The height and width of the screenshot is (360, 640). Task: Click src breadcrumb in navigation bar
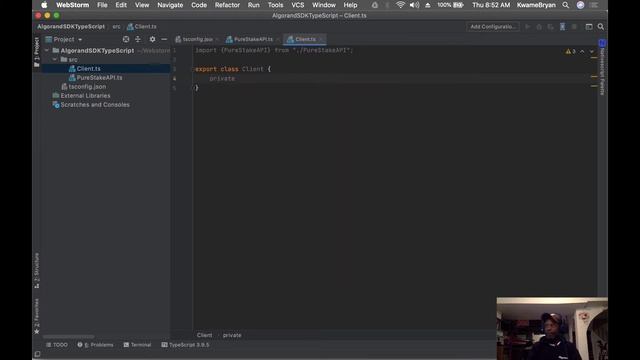pos(116,27)
